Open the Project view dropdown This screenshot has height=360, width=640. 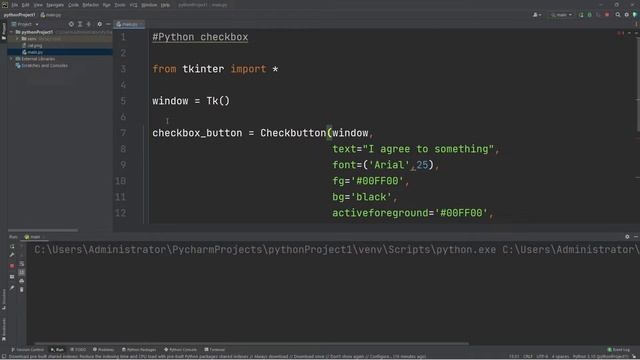[25, 24]
